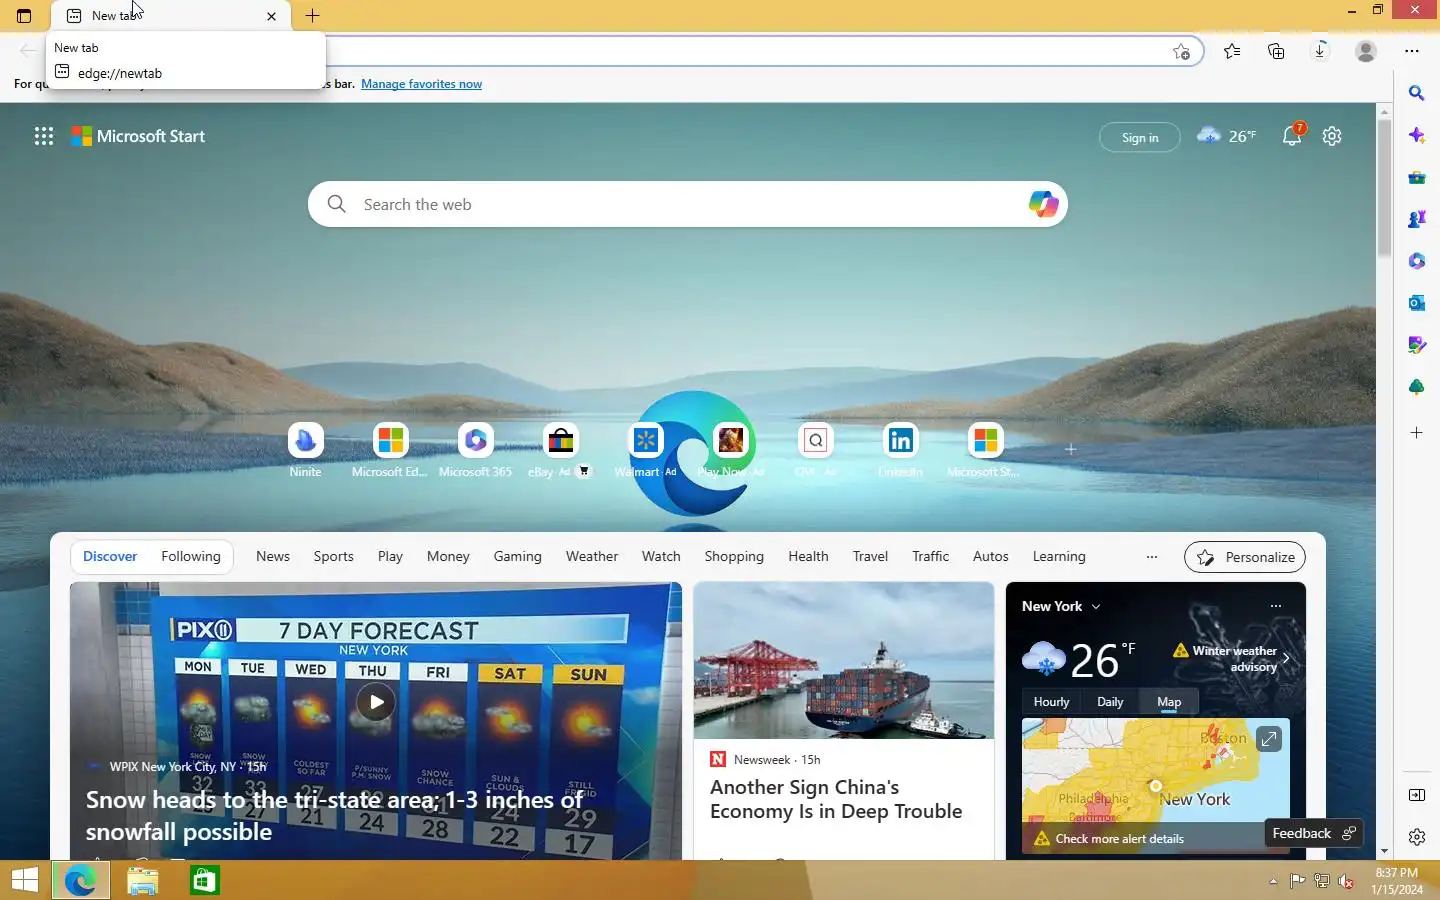Open the 26°F weather indicator in header
Screen dimensions: 1440x900
(1226, 136)
